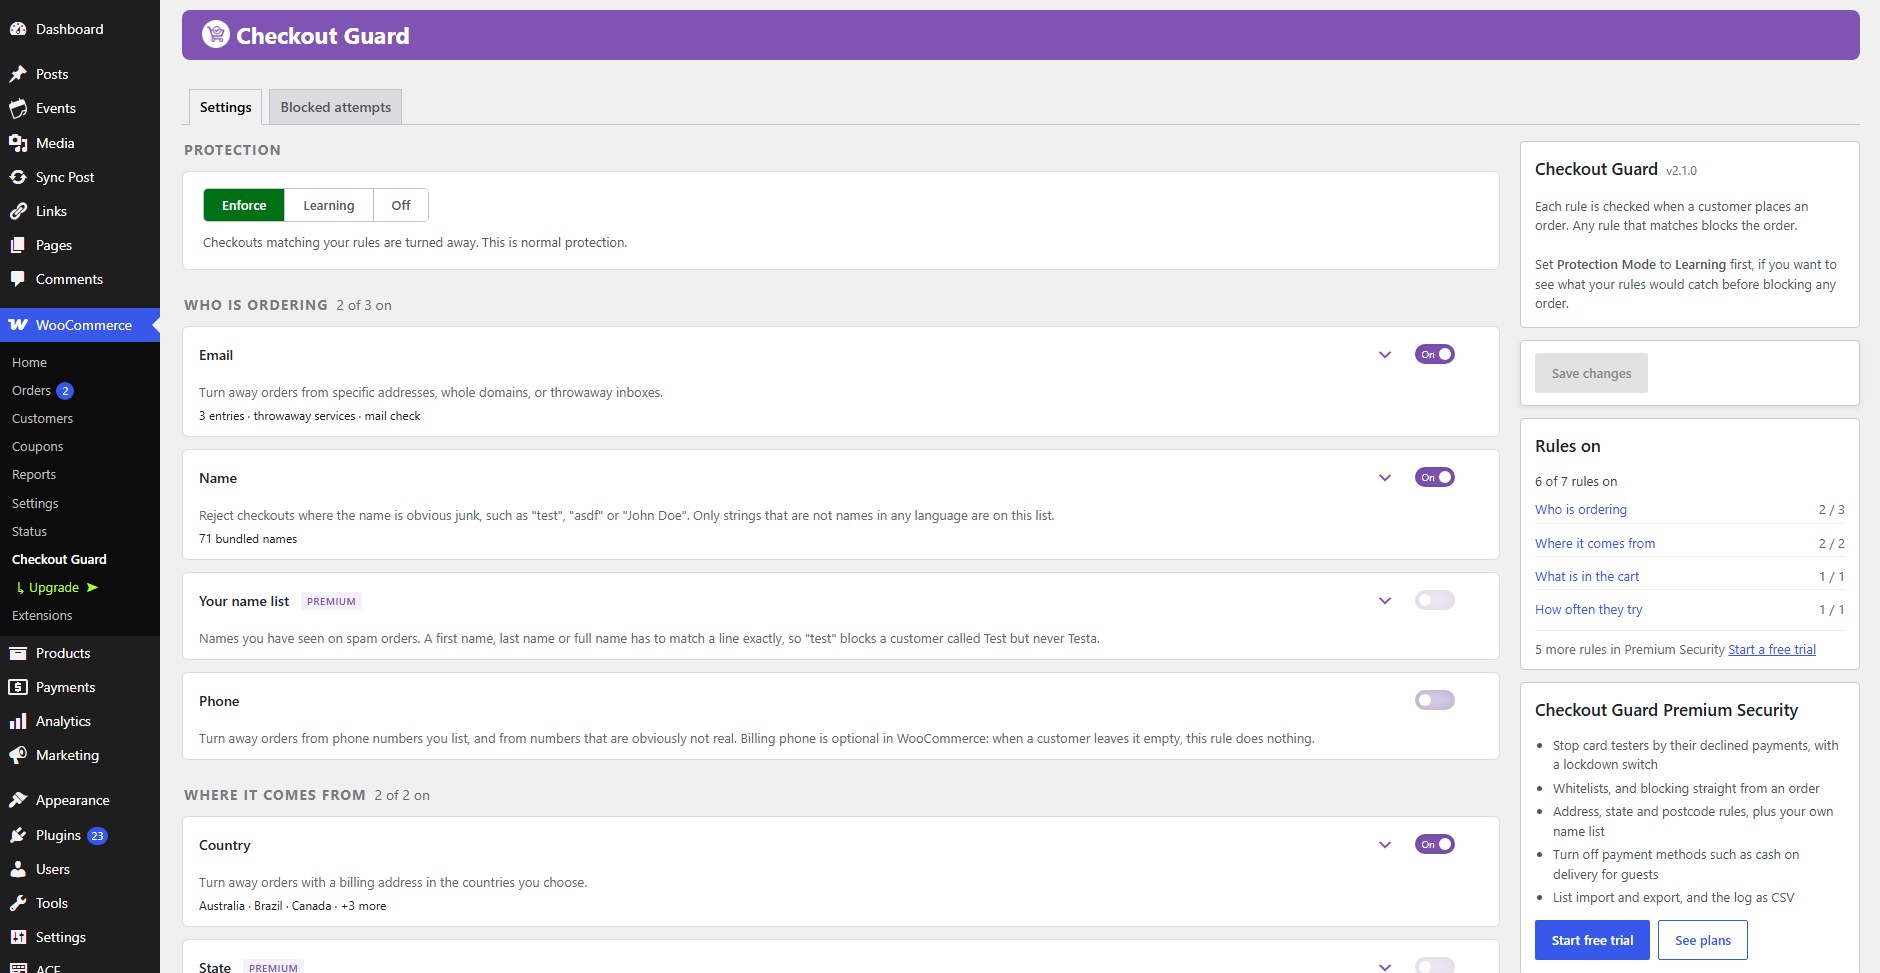Click the Start free trial button
Viewport: 1880px width, 973px height.
coord(1592,940)
